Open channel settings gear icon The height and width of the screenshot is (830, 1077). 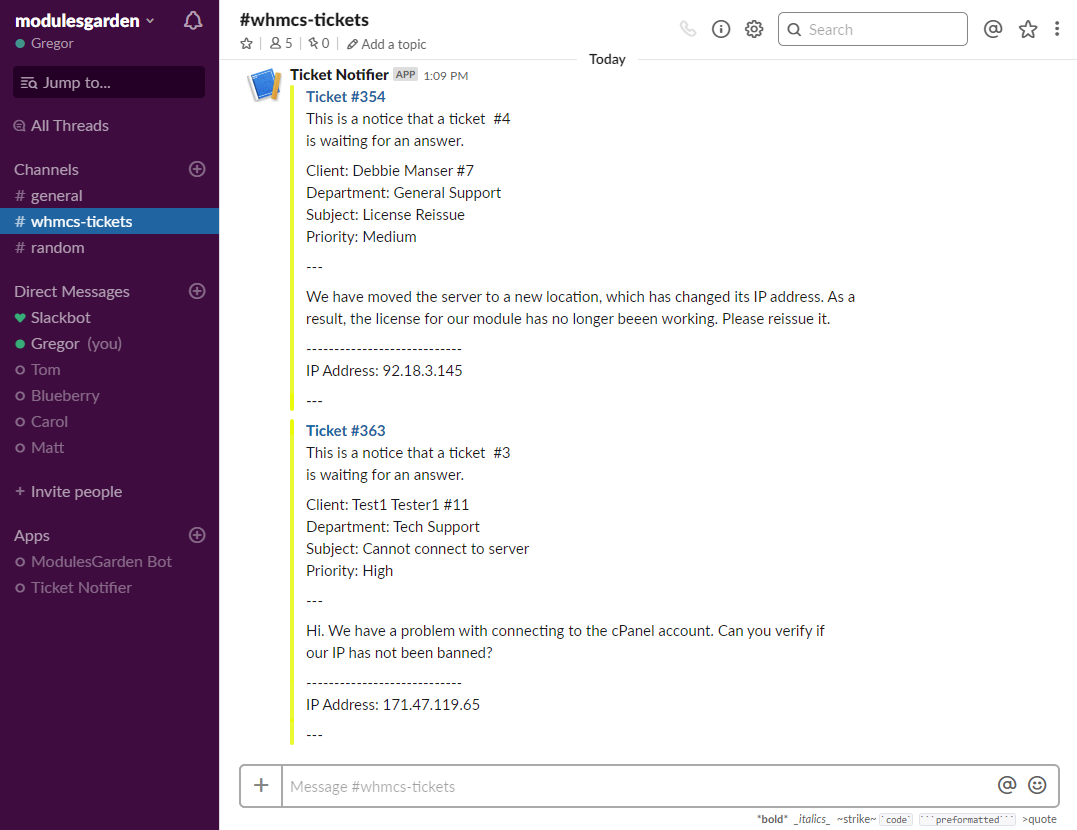point(754,29)
